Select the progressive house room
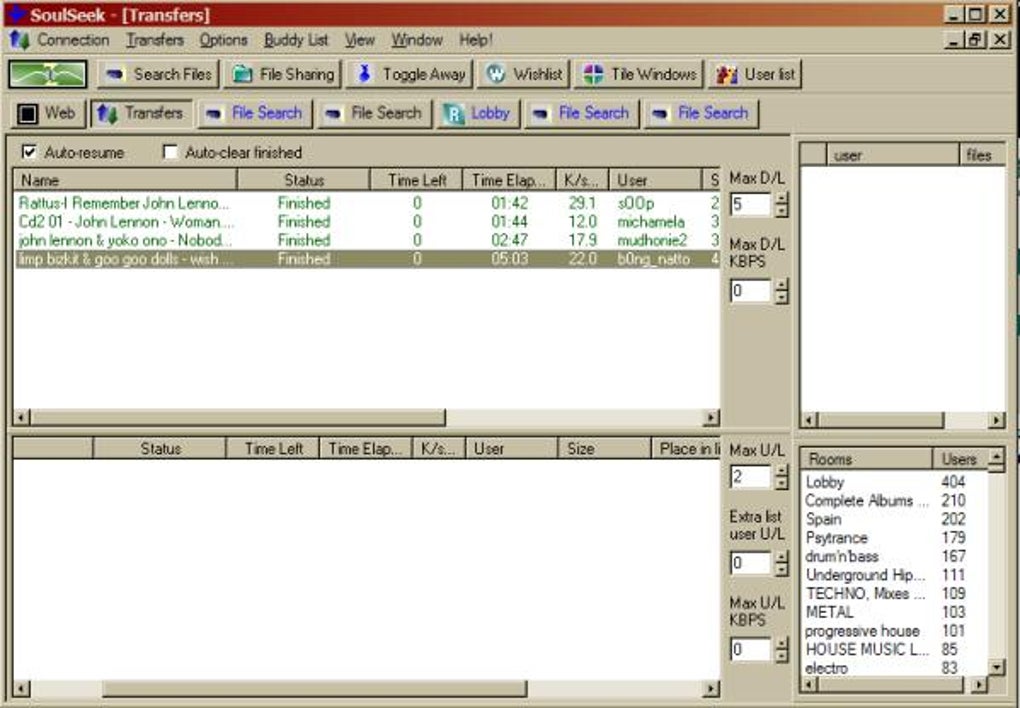Viewport: 1020px width, 708px height. click(x=894, y=631)
